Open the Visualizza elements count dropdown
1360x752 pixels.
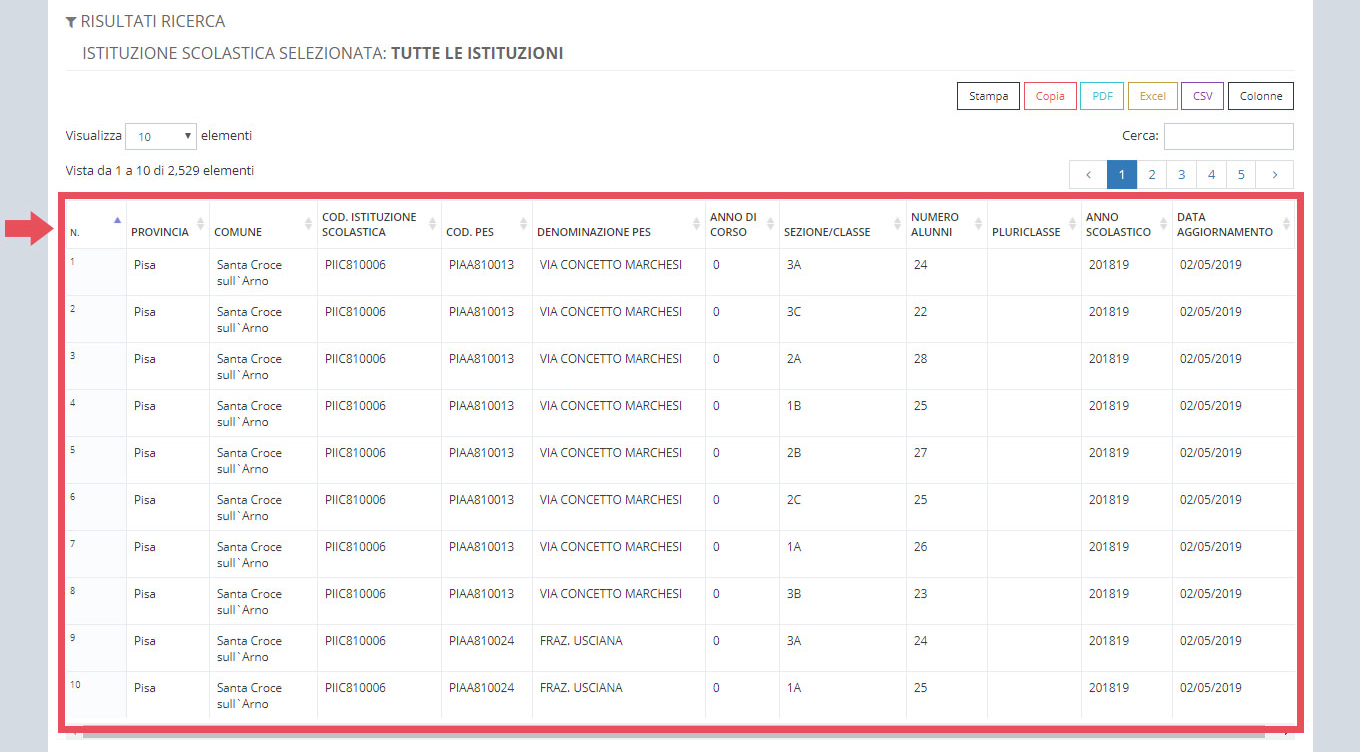pos(161,136)
